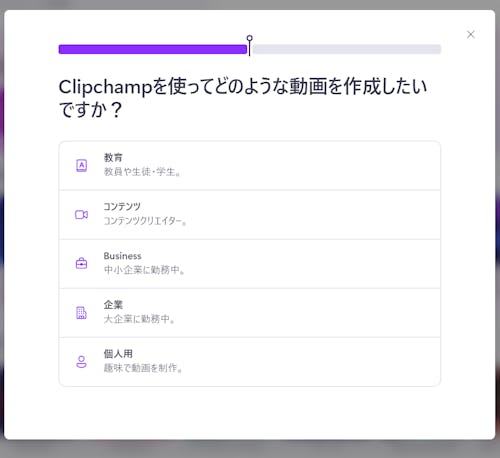Pick the Business option

click(250, 264)
